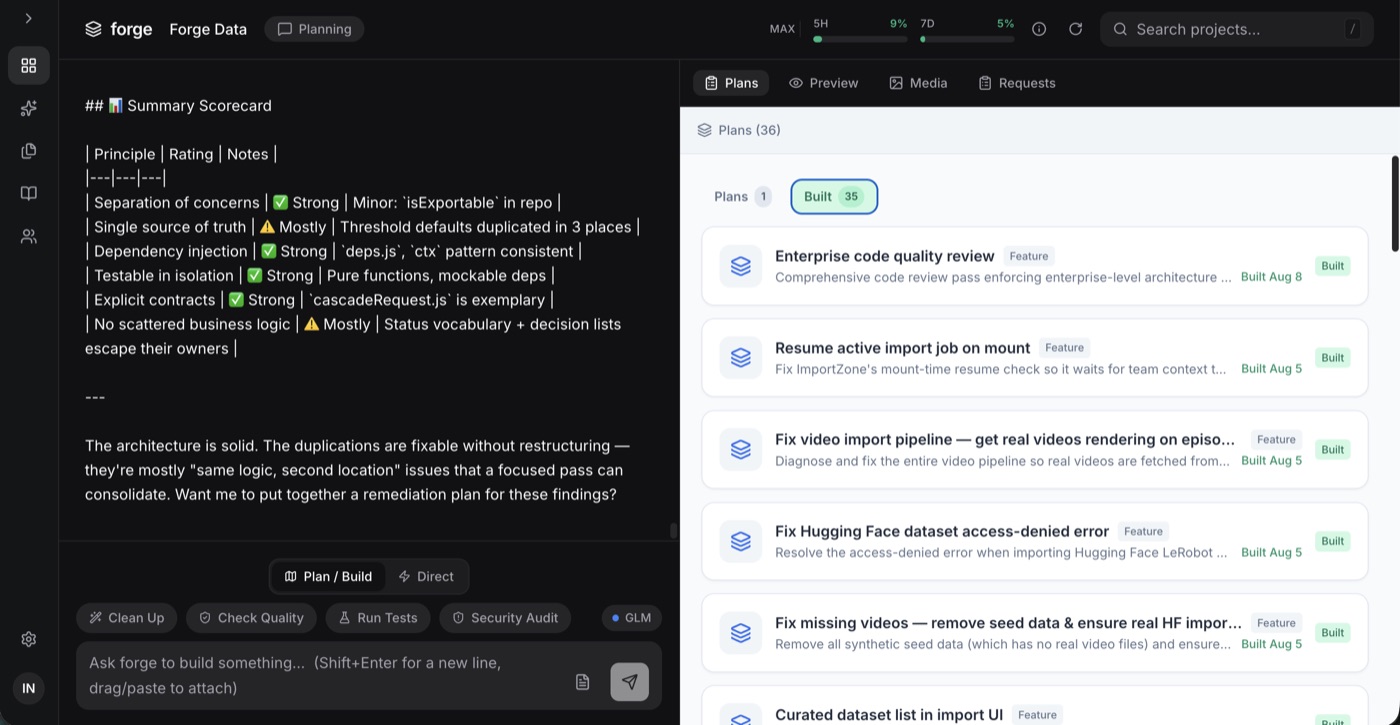
Task: Open Fix video import pipeline plan
Action: 1035,450
